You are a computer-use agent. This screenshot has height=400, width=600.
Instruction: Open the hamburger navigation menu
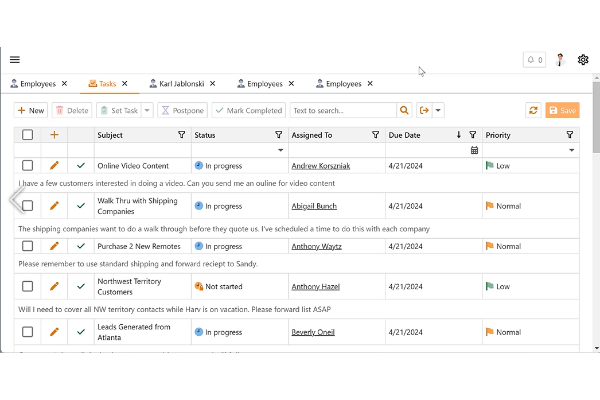(x=15, y=60)
